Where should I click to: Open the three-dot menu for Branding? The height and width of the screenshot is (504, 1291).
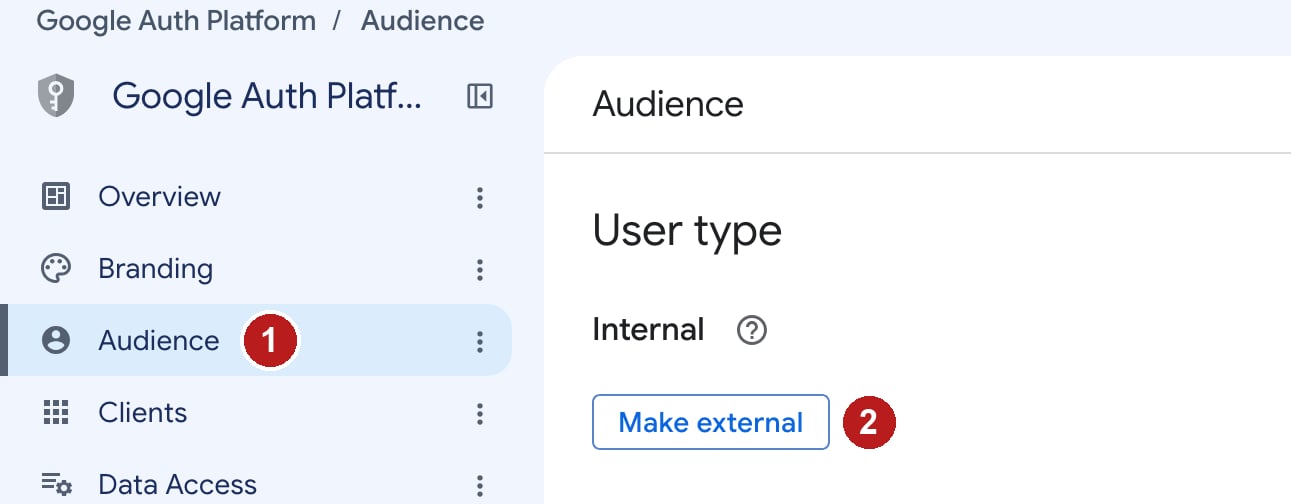pyautogui.click(x=480, y=270)
